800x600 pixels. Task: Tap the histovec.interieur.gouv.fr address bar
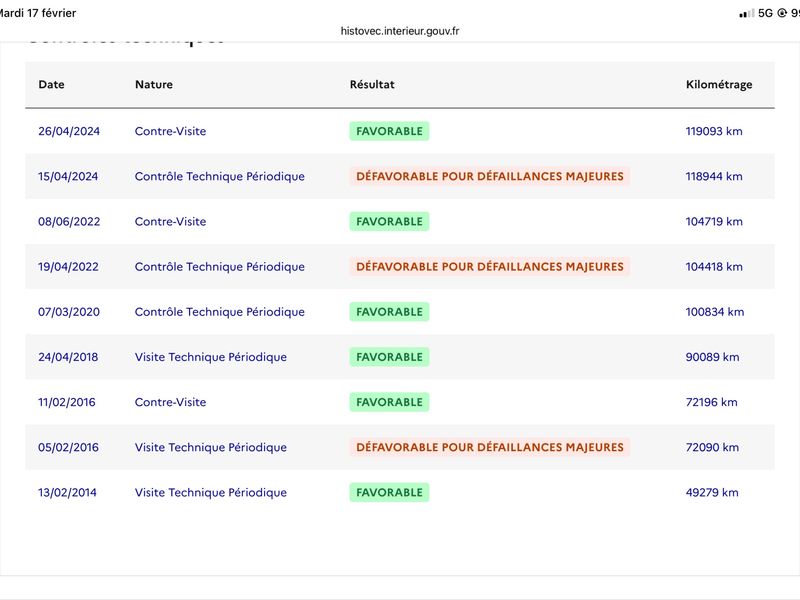coord(400,31)
